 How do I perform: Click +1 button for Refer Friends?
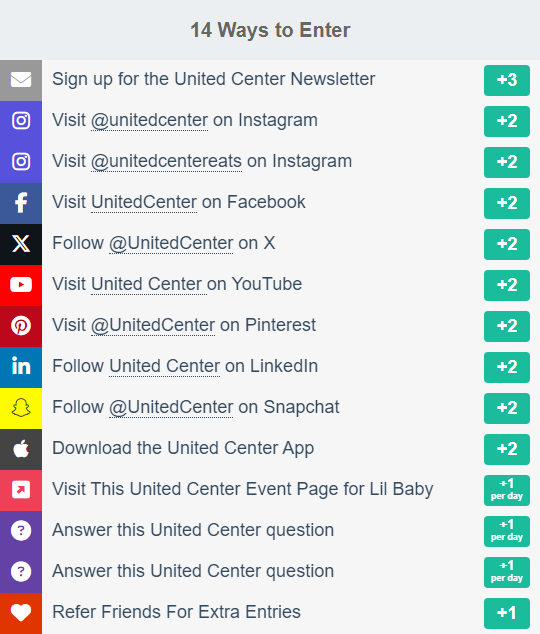point(506,613)
